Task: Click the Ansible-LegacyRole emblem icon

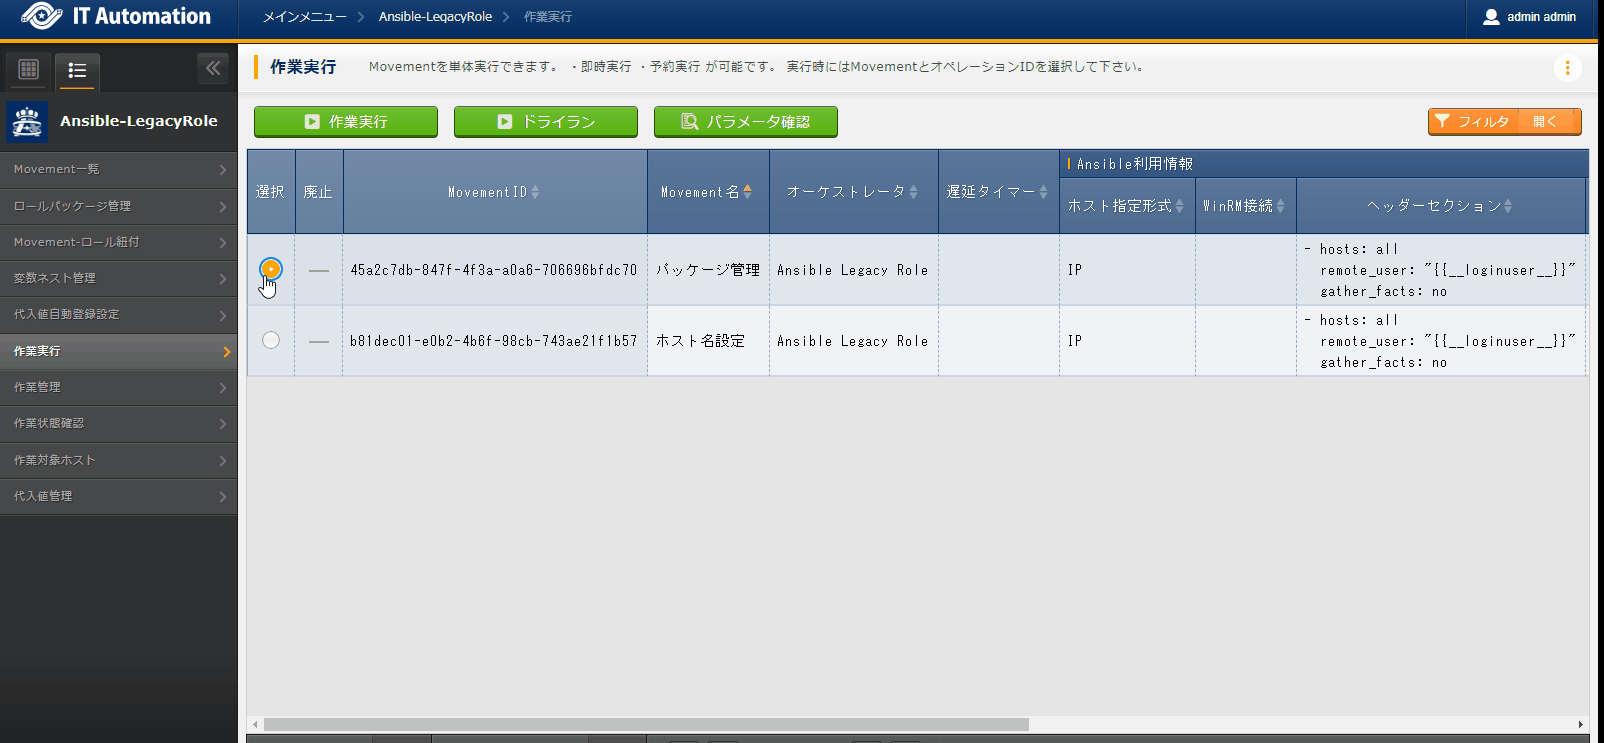Action: 27,122
